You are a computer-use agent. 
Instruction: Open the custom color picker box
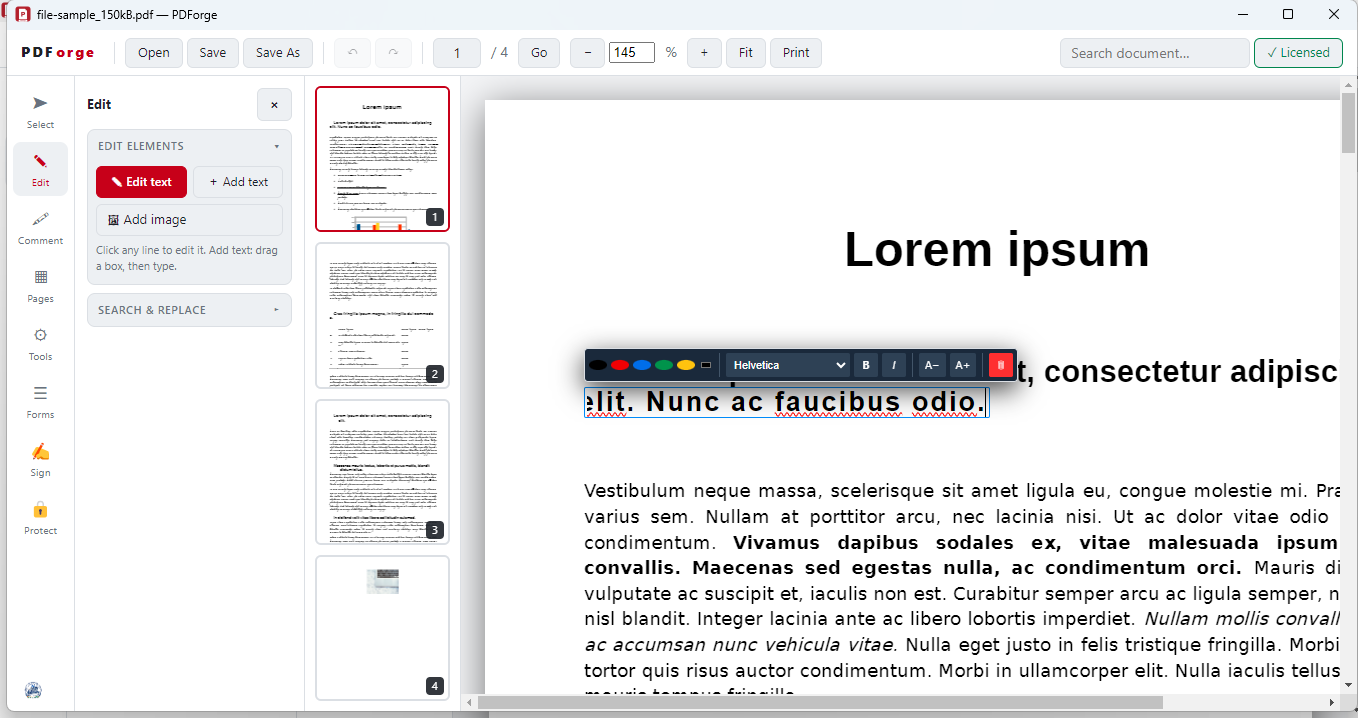coord(706,365)
